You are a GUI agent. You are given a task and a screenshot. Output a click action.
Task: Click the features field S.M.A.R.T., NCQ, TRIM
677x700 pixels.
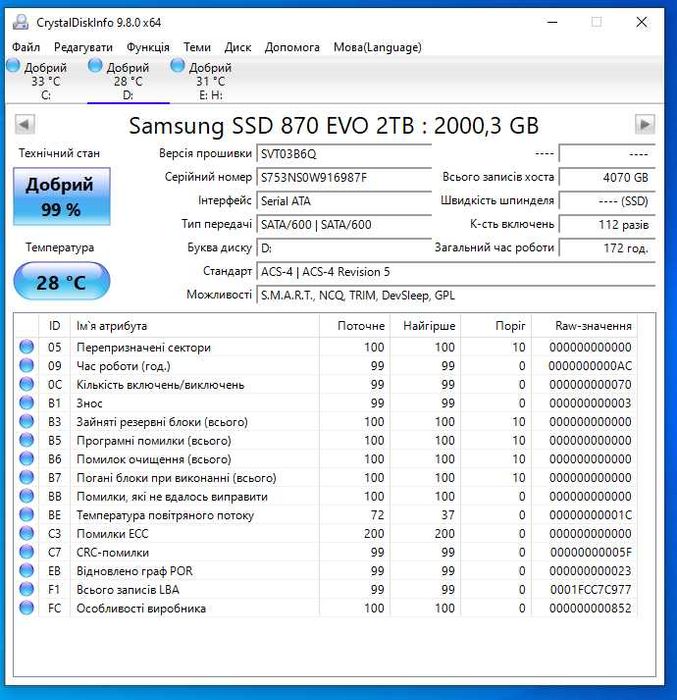[456, 295]
